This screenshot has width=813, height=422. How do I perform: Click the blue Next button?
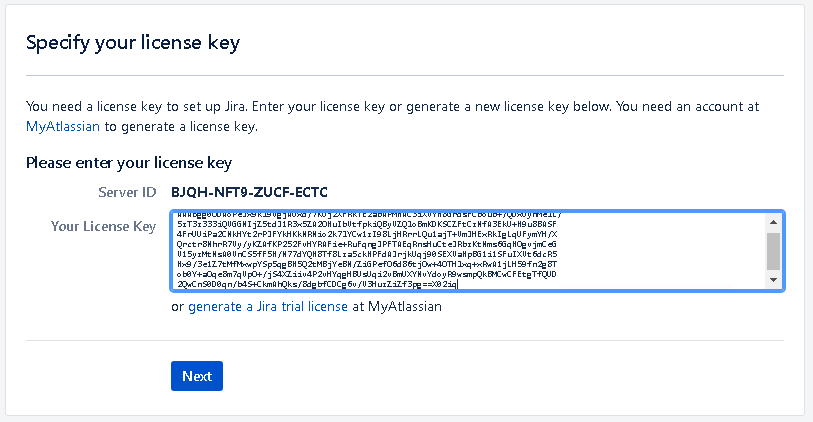point(196,376)
